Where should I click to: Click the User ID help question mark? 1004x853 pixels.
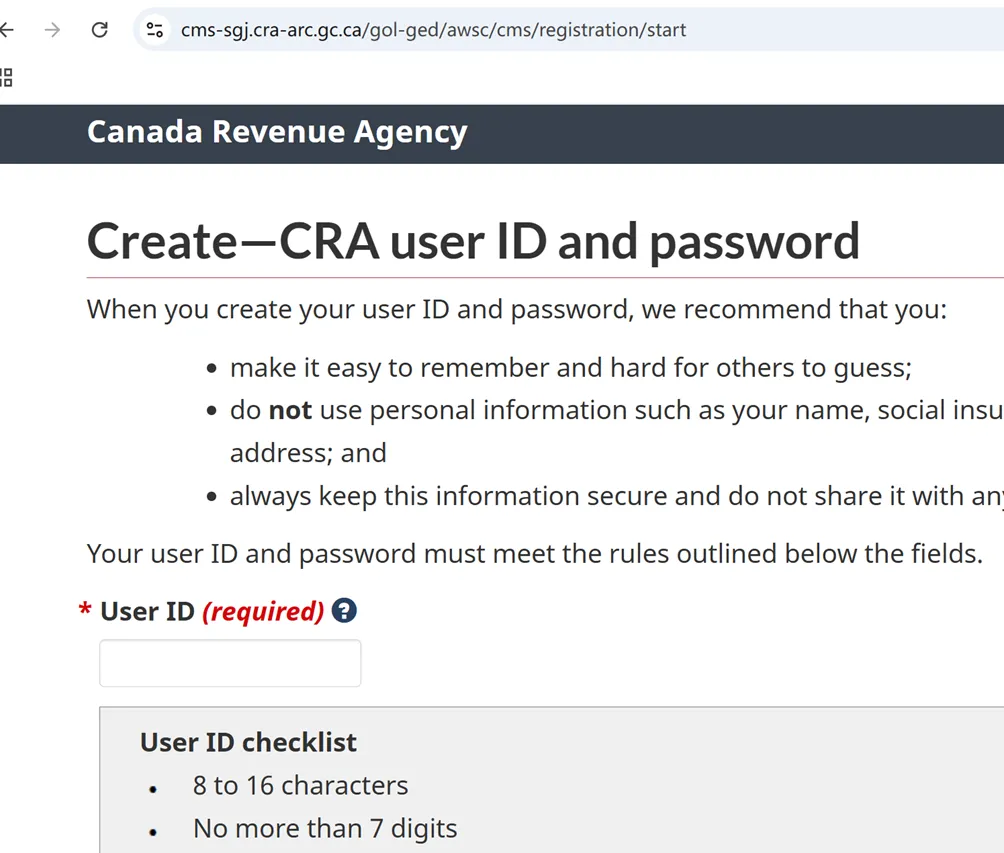[344, 610]
